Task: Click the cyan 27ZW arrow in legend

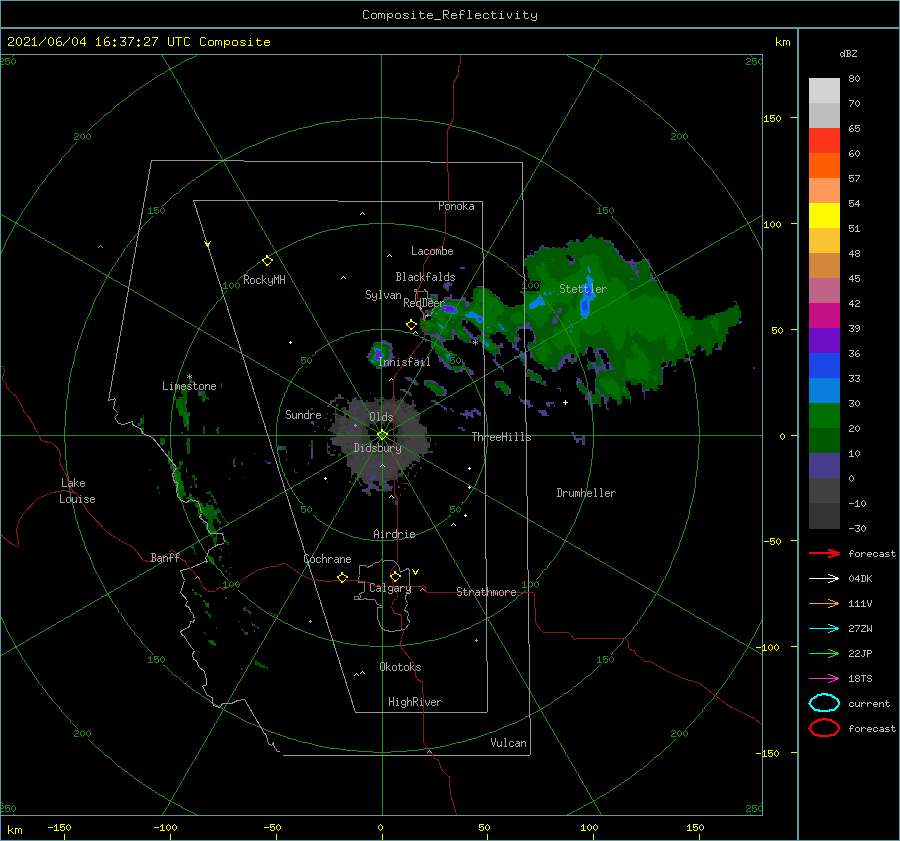Action: (x=824, y=629)
